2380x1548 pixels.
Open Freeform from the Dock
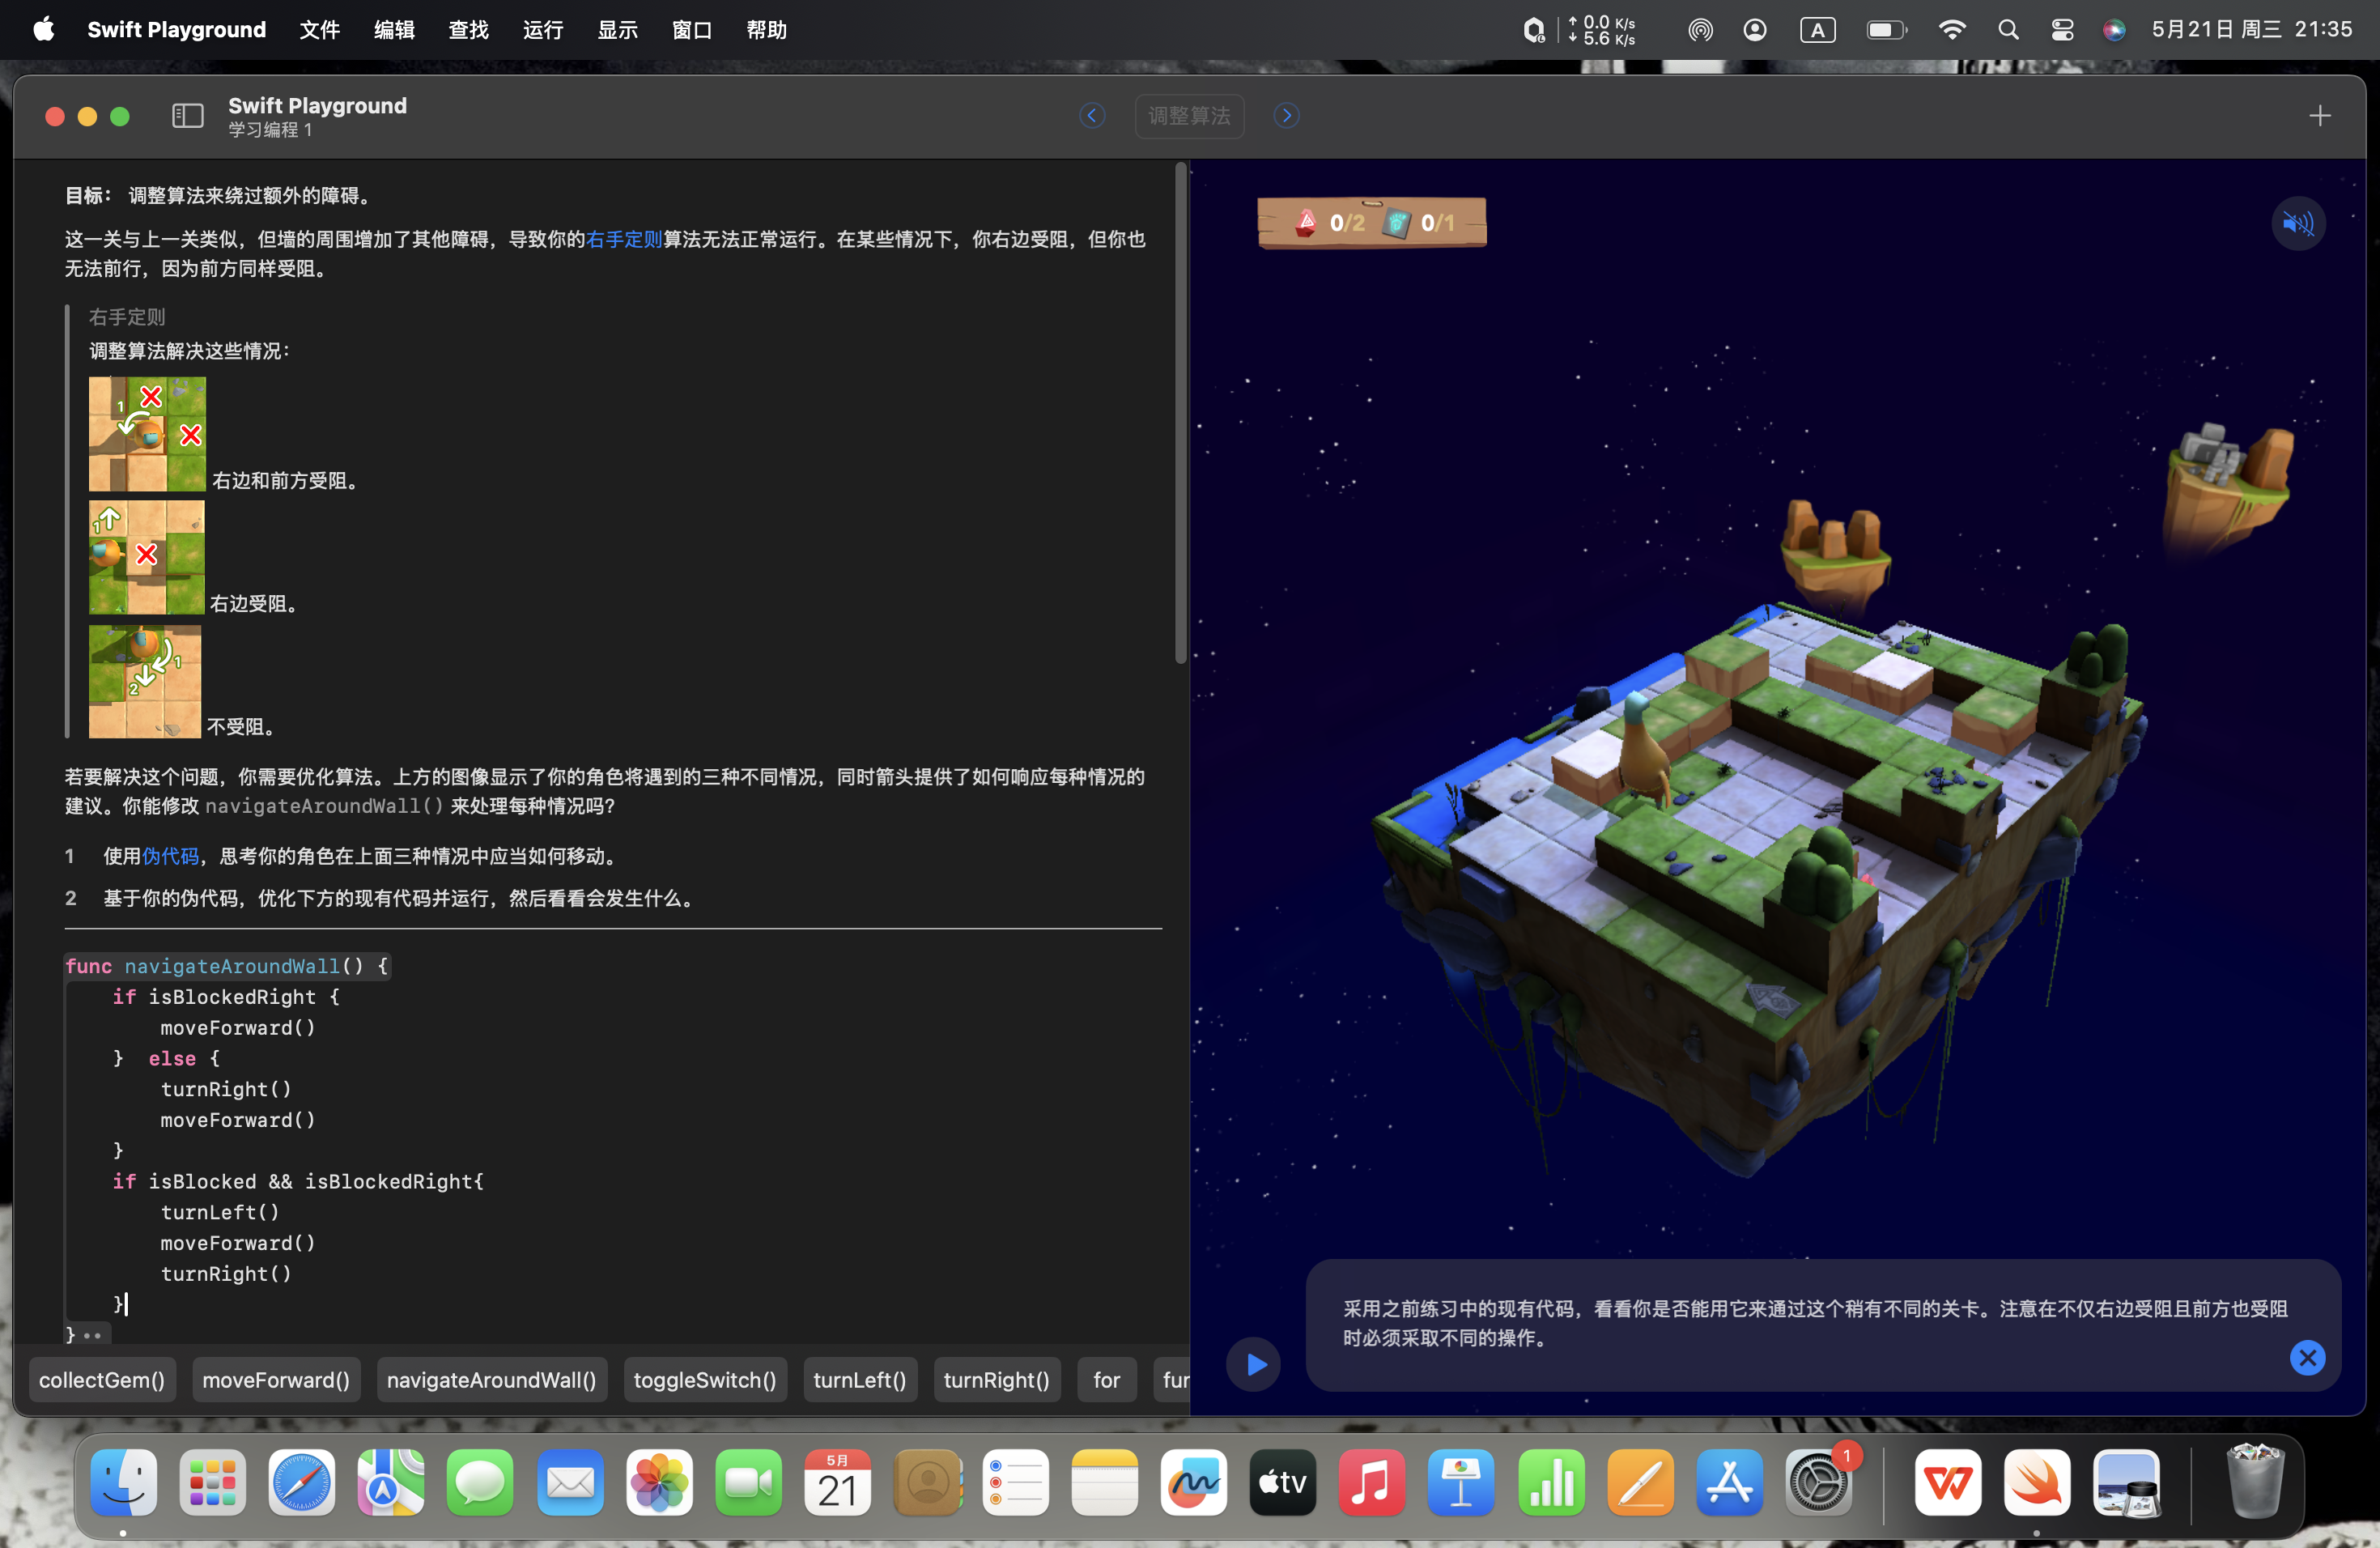coord(1194,1482)
